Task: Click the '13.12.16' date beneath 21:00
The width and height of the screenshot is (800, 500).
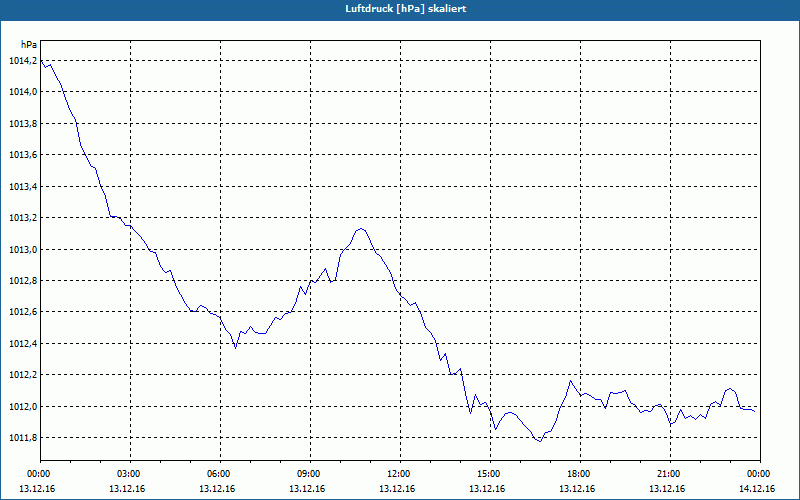Action: click(667, 489)
